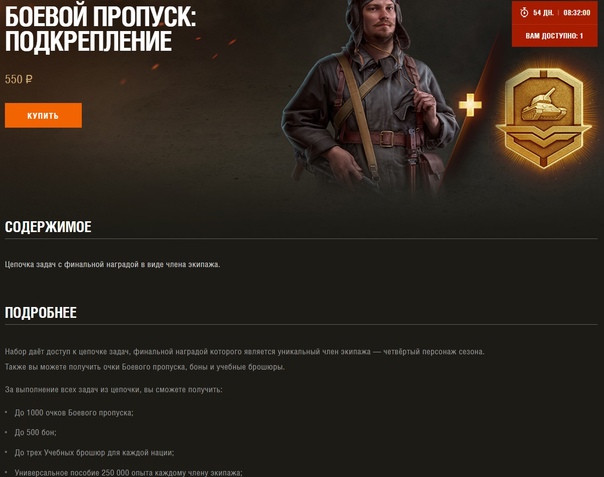Click the line starting with За выполнение всех задач
The image size is (604, 477).
[x=114, y=390]
